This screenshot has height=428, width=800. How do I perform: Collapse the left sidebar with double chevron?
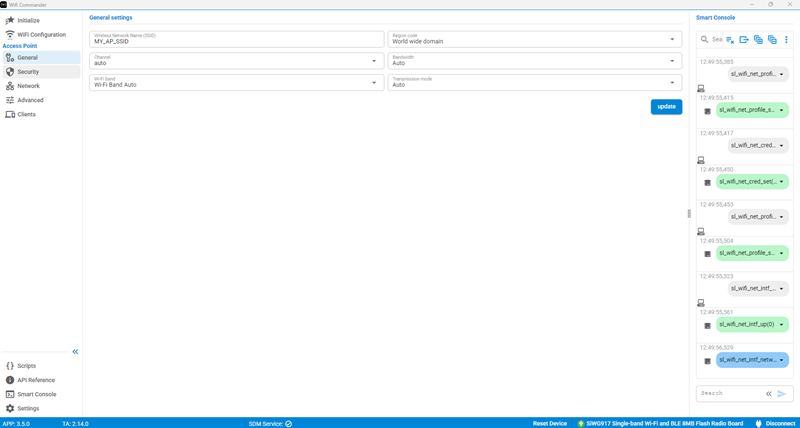point(75,352)
